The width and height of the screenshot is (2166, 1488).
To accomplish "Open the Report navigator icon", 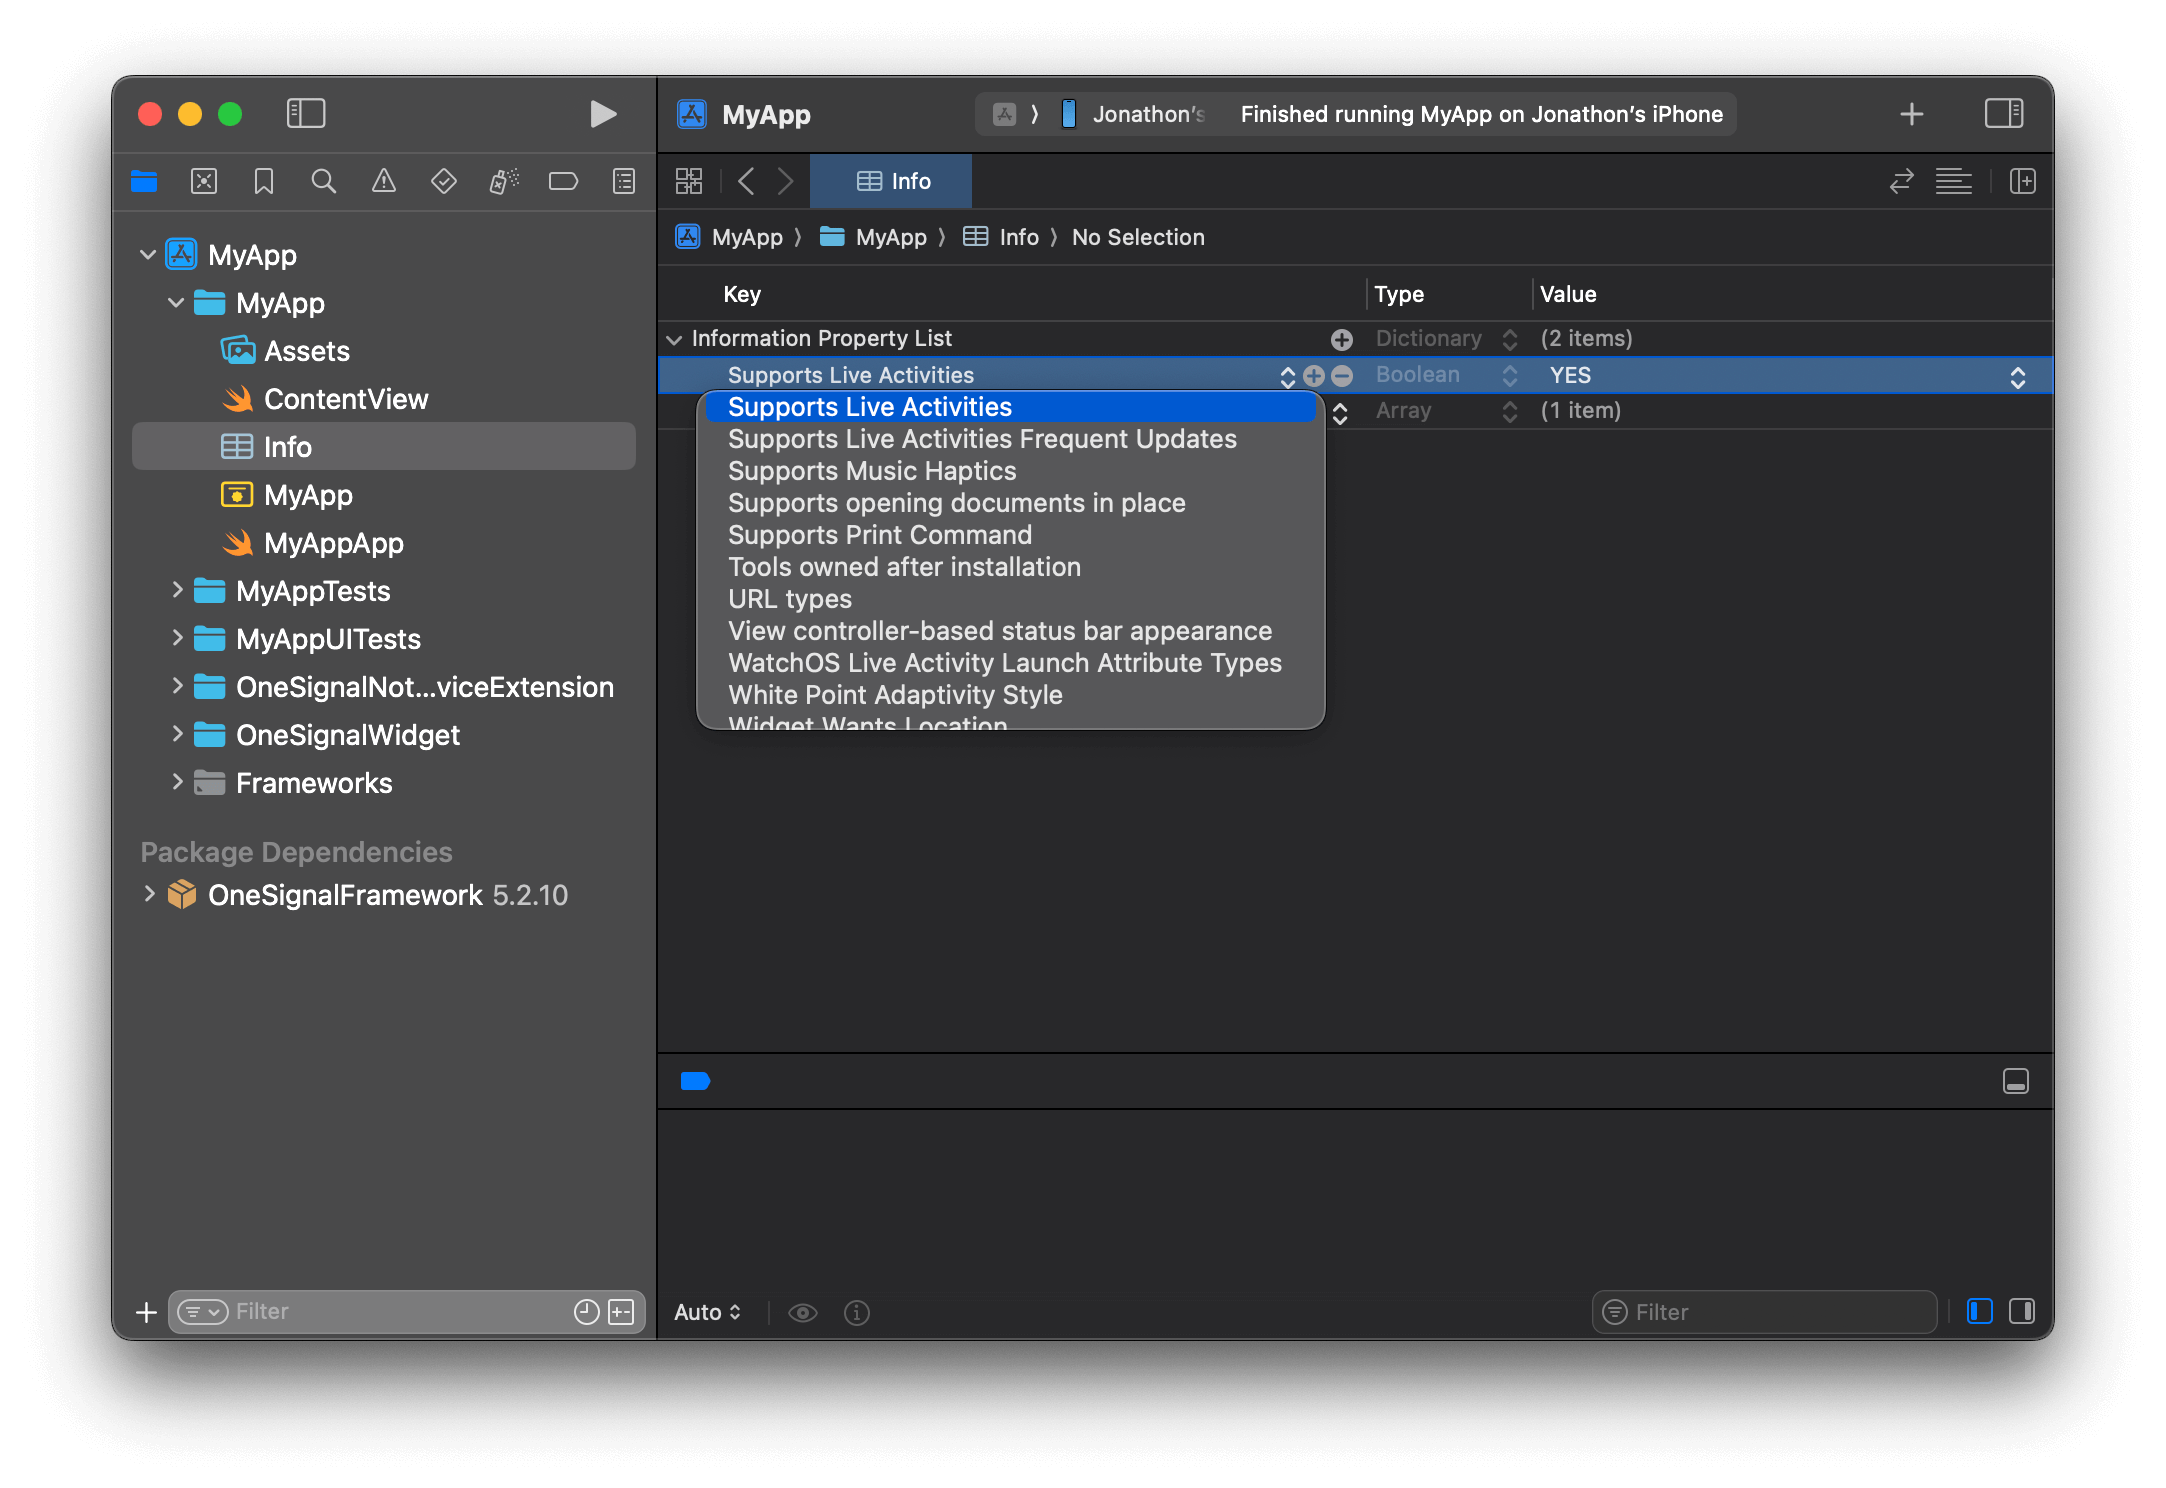I will pyautogui.click(x=623, y=181).
